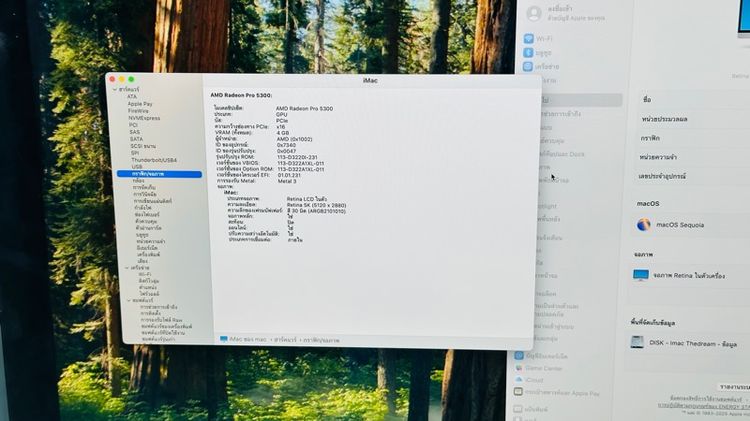This screenshot has height=421, width=750.
Task: Open Wallet & Apple Pay icon in Settings sidebar
Action: pyautogui.click(x=518, y=392)
